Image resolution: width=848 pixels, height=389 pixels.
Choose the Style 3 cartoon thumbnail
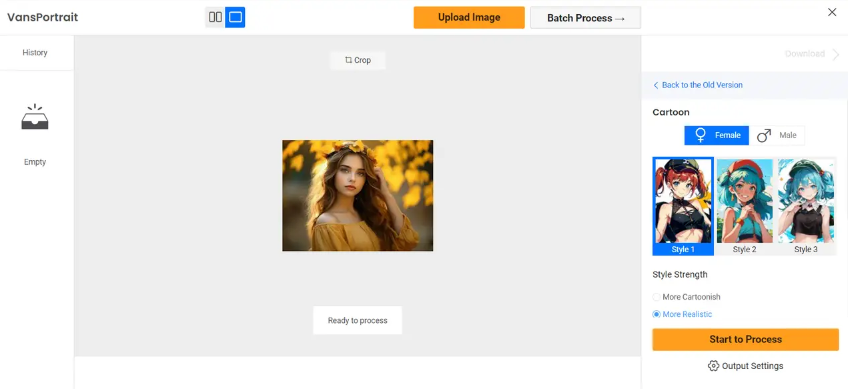806,206
